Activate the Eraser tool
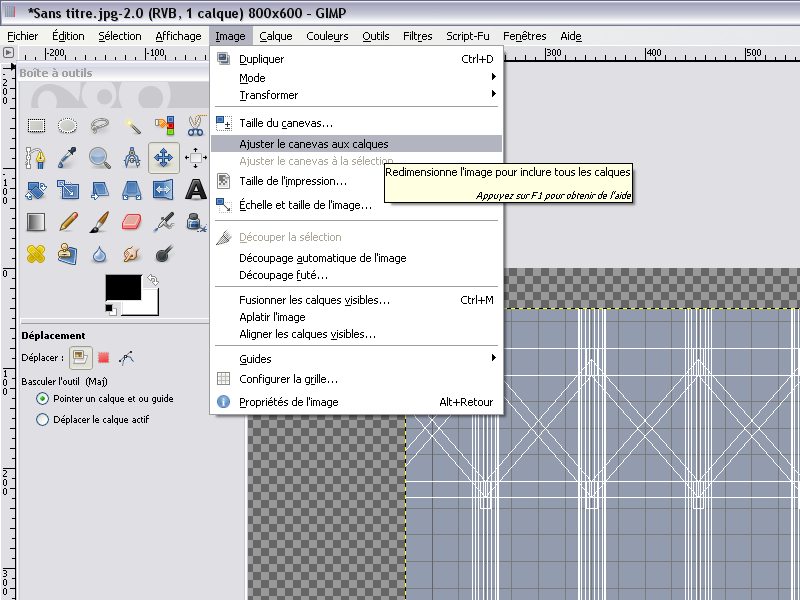The width and height of the screenshot is (800, 600). tap(132, 222)
